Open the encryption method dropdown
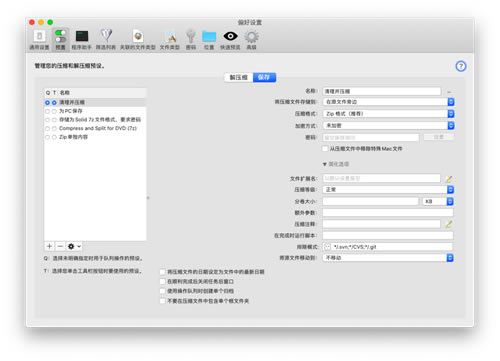 click(x=388, y=126)
